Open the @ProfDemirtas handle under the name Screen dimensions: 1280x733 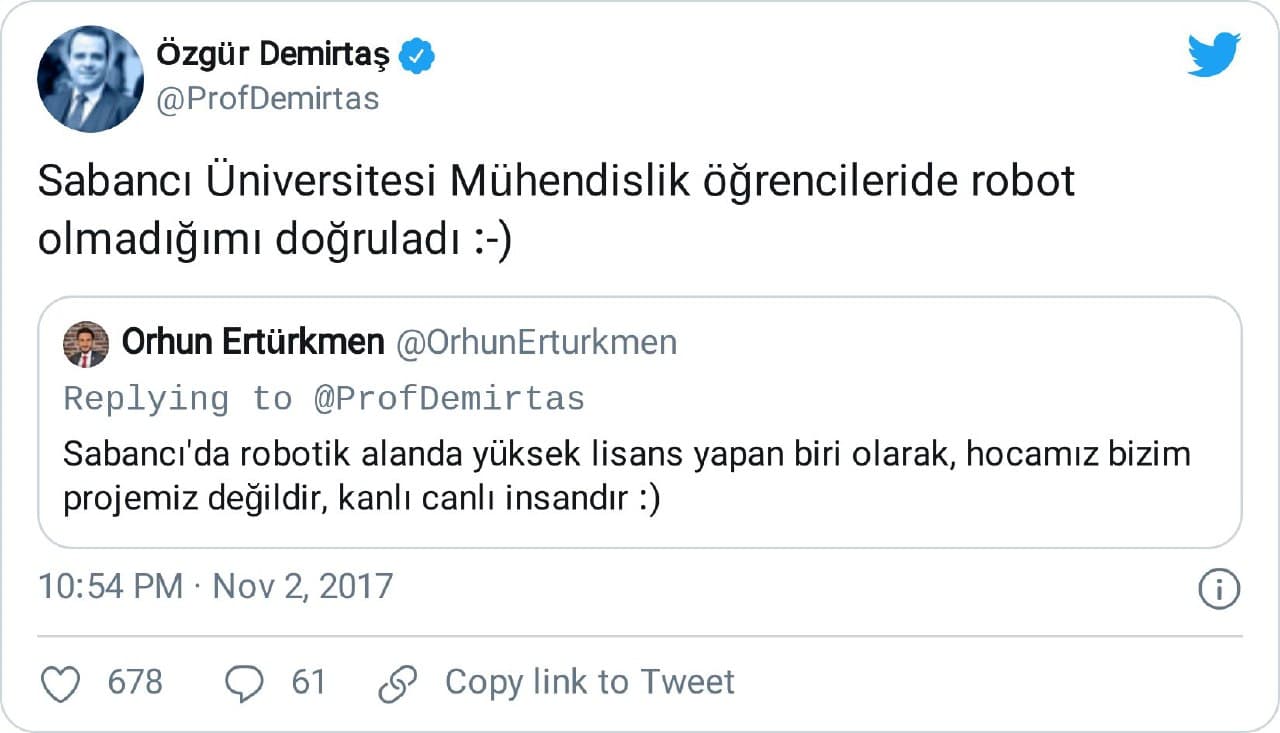[268, 99]
